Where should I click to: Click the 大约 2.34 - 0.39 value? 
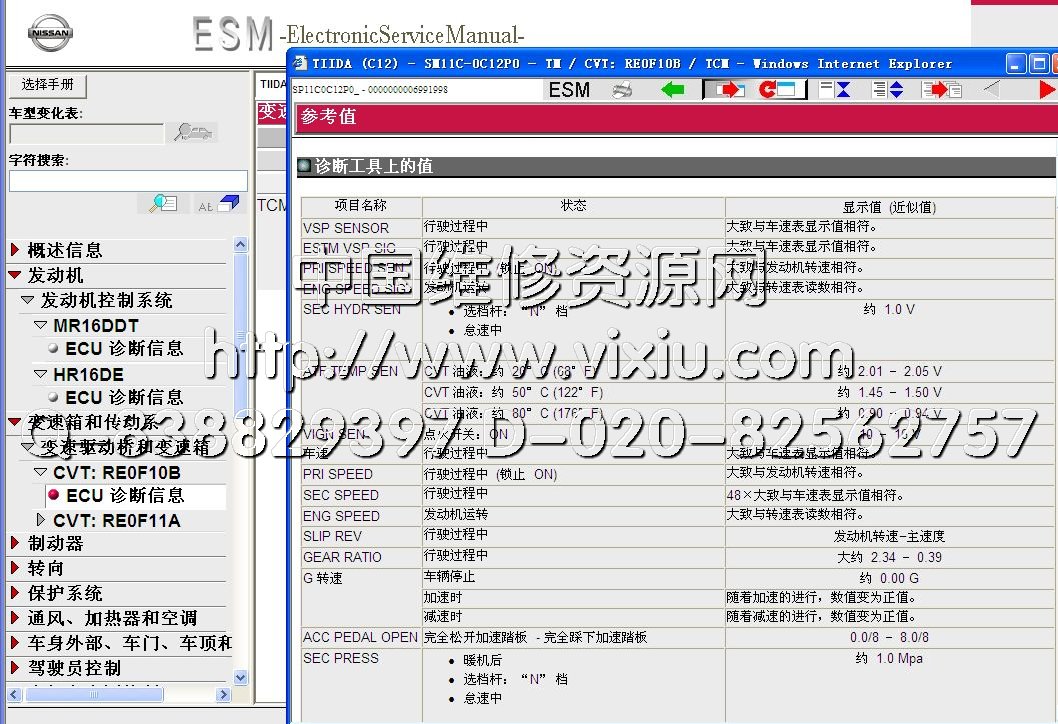[889, 557]
